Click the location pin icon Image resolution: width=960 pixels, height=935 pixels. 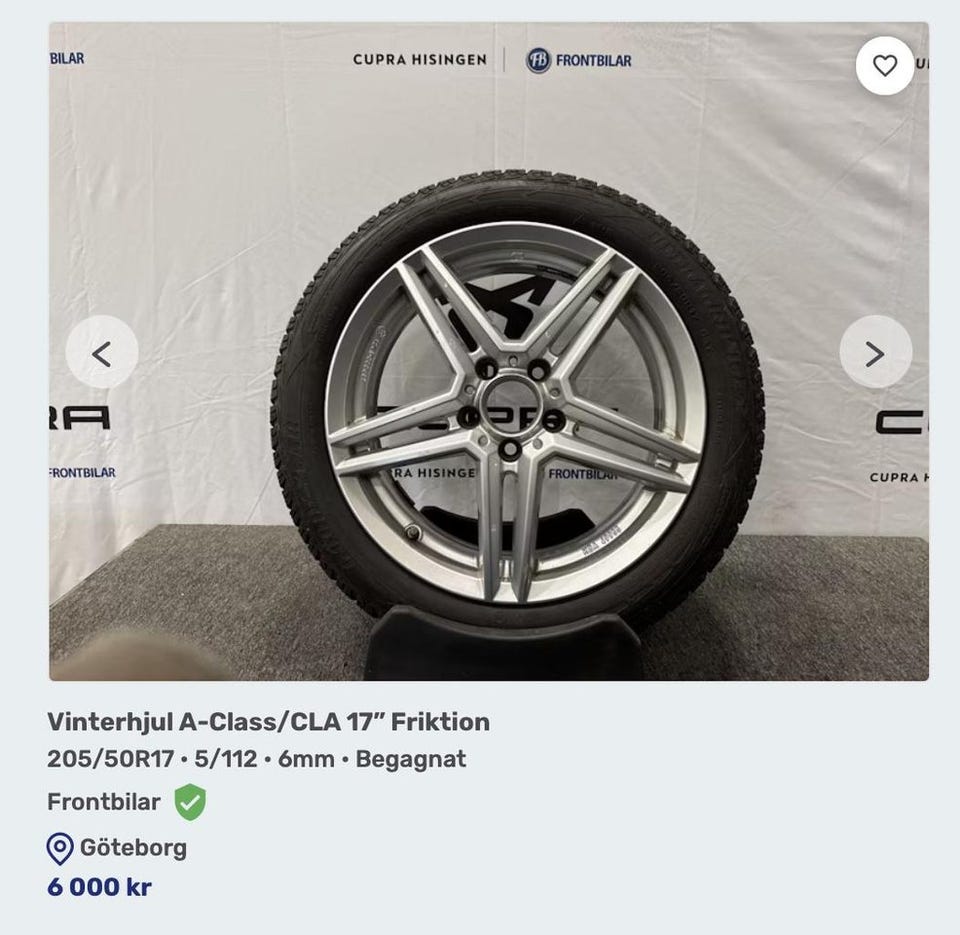pos(60,849)
